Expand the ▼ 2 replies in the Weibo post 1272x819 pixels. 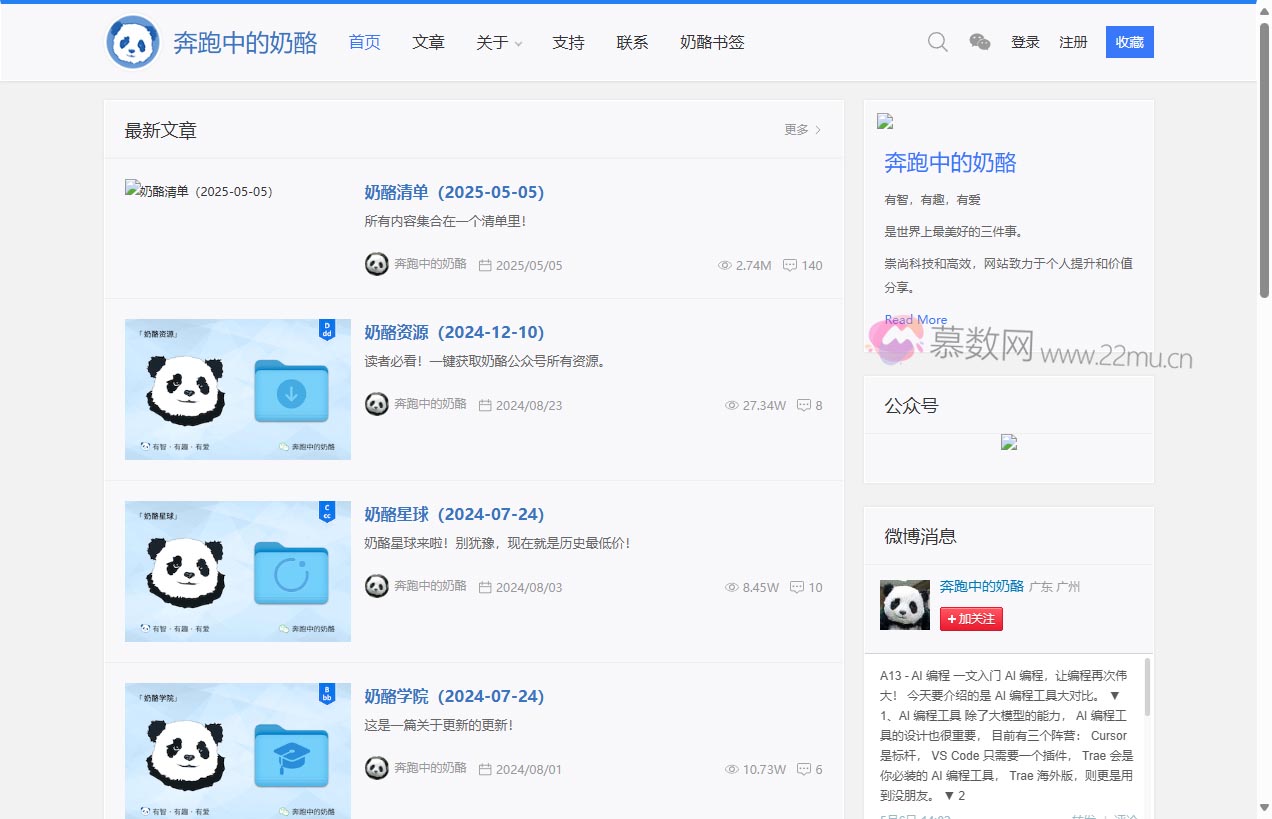tap(954, 795)
